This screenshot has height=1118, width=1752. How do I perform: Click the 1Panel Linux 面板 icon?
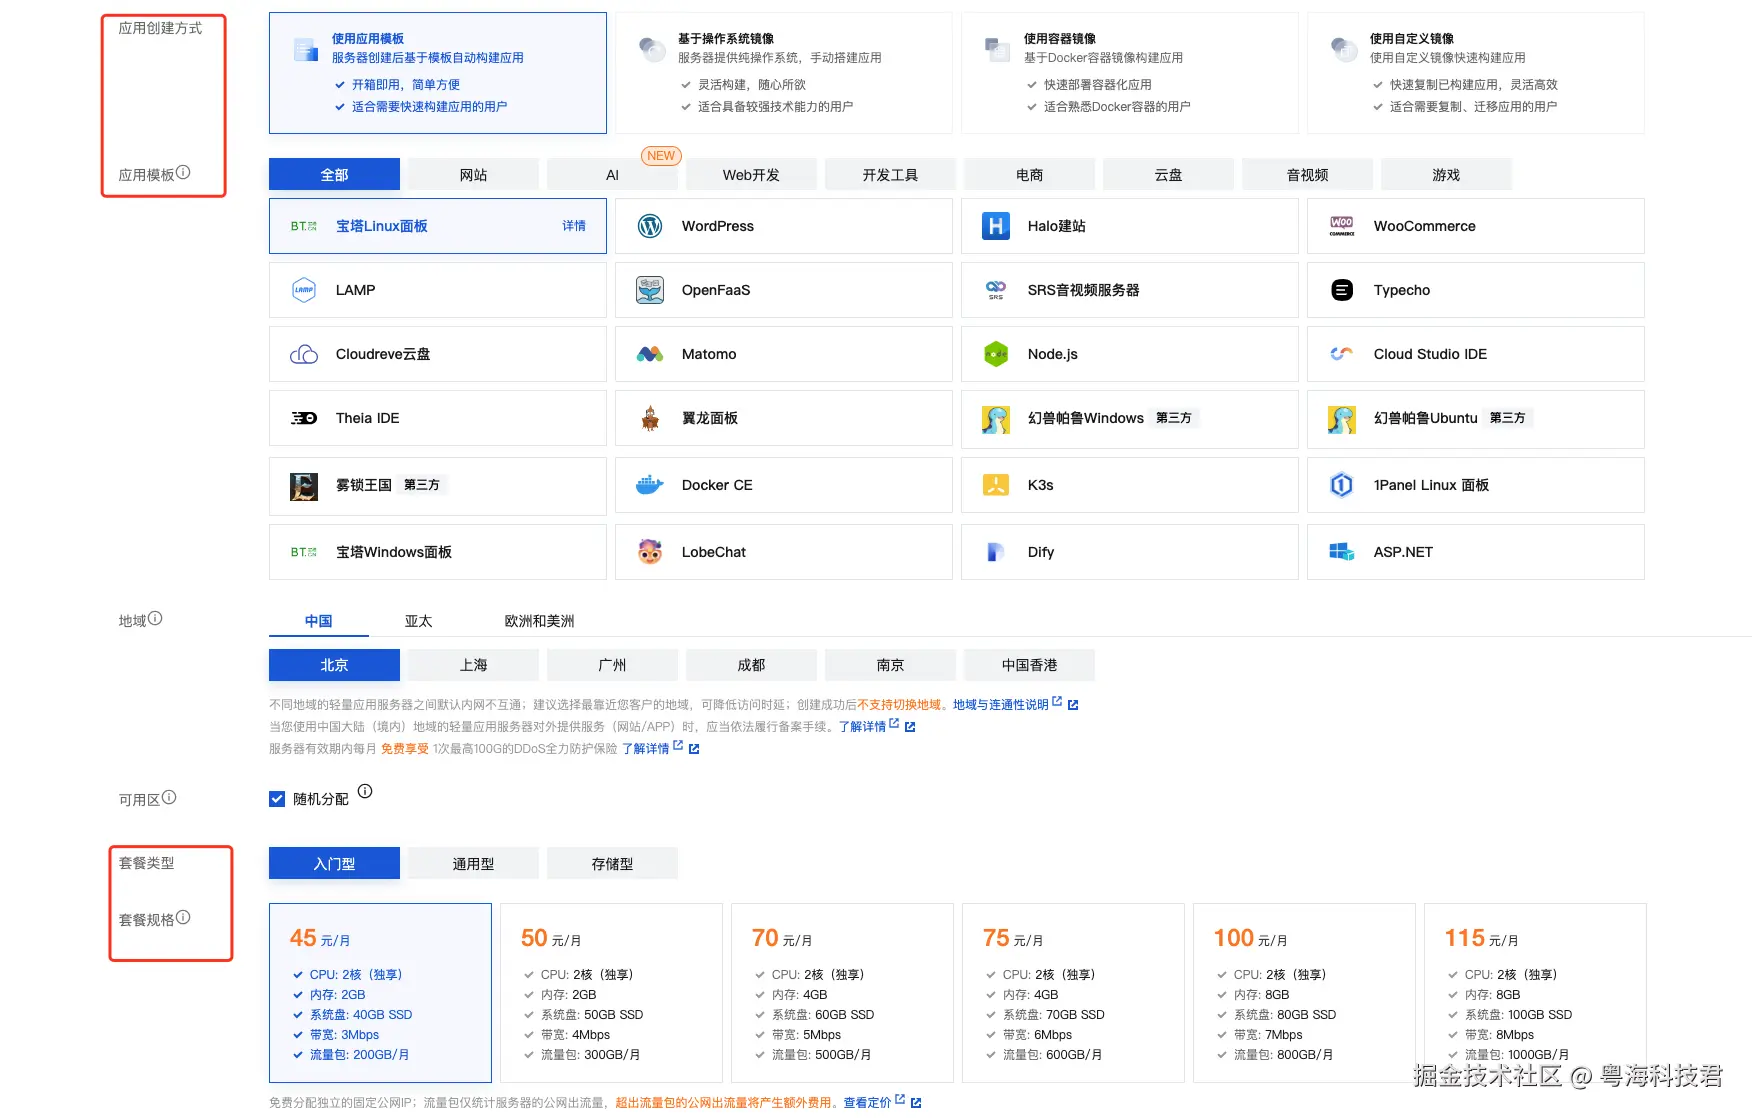click(x=1342, y=485)
